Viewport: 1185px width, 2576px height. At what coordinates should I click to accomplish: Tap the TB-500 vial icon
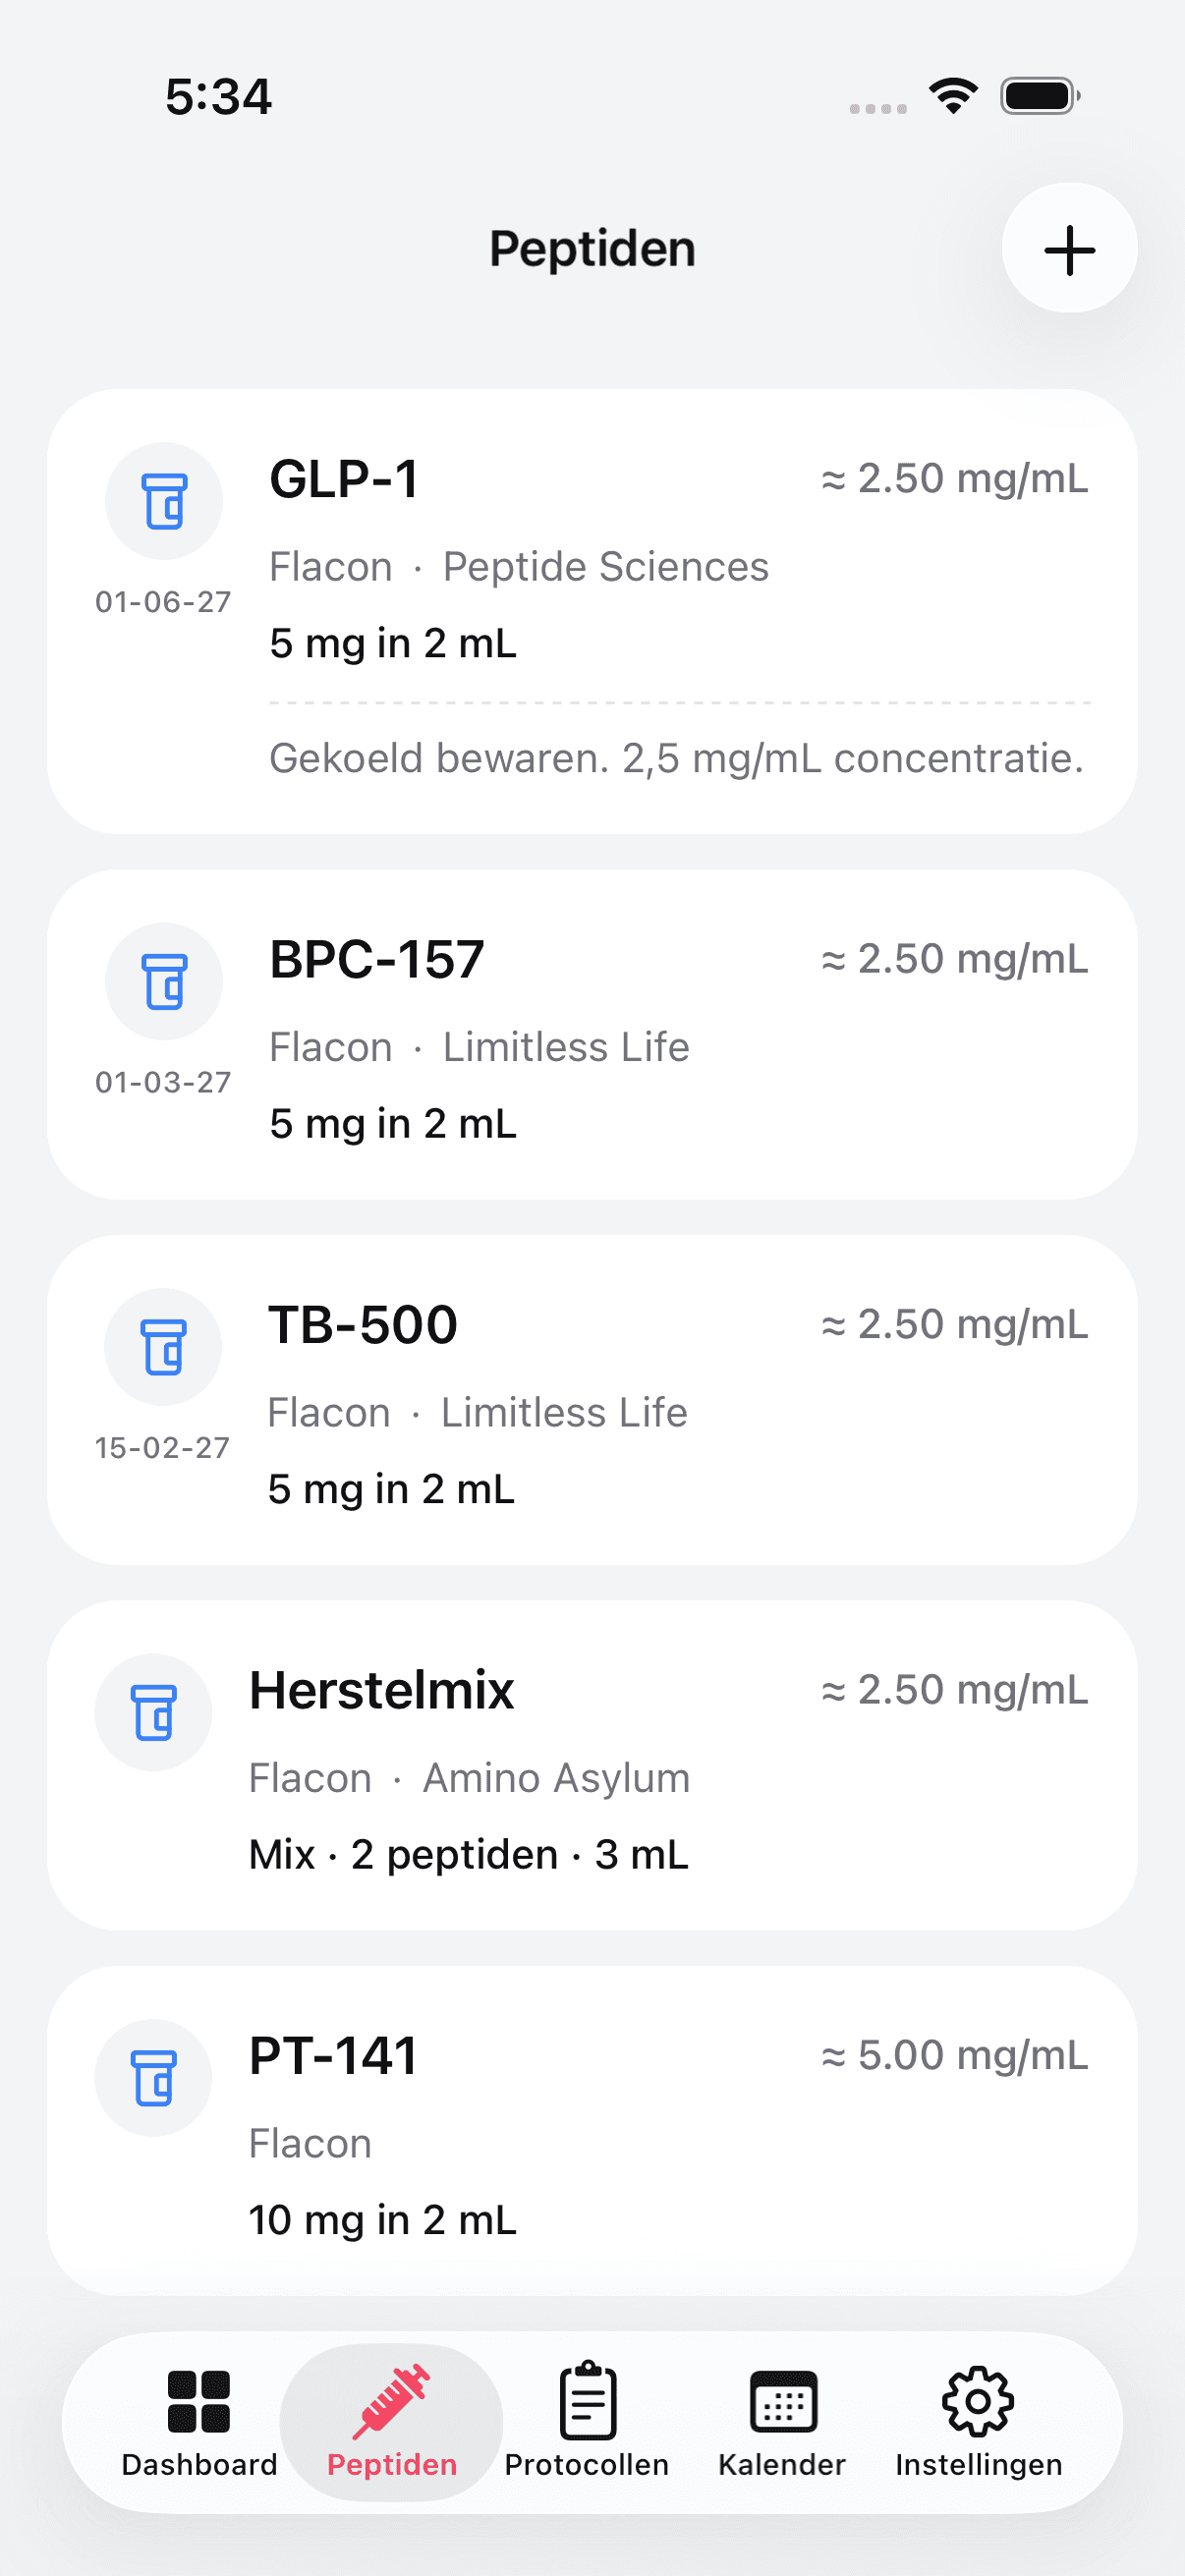pos(163,1346)
